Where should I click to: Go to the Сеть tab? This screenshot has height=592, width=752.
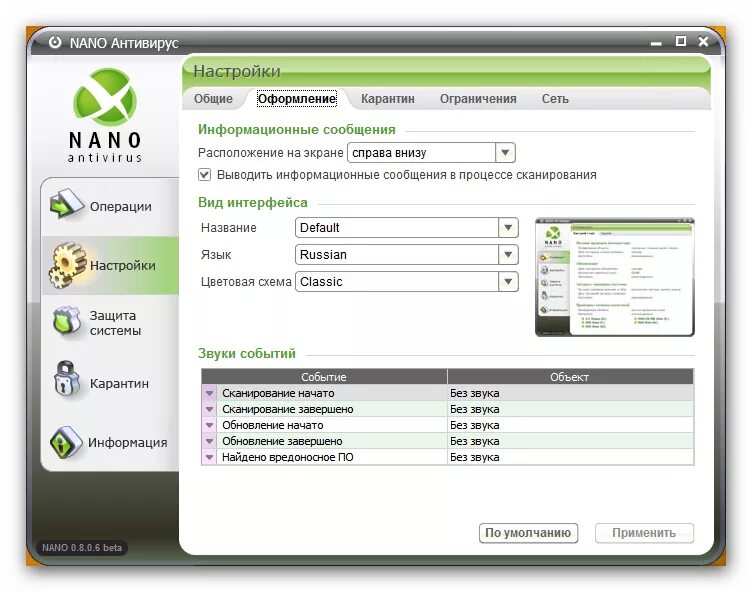(x=555, y=99)
